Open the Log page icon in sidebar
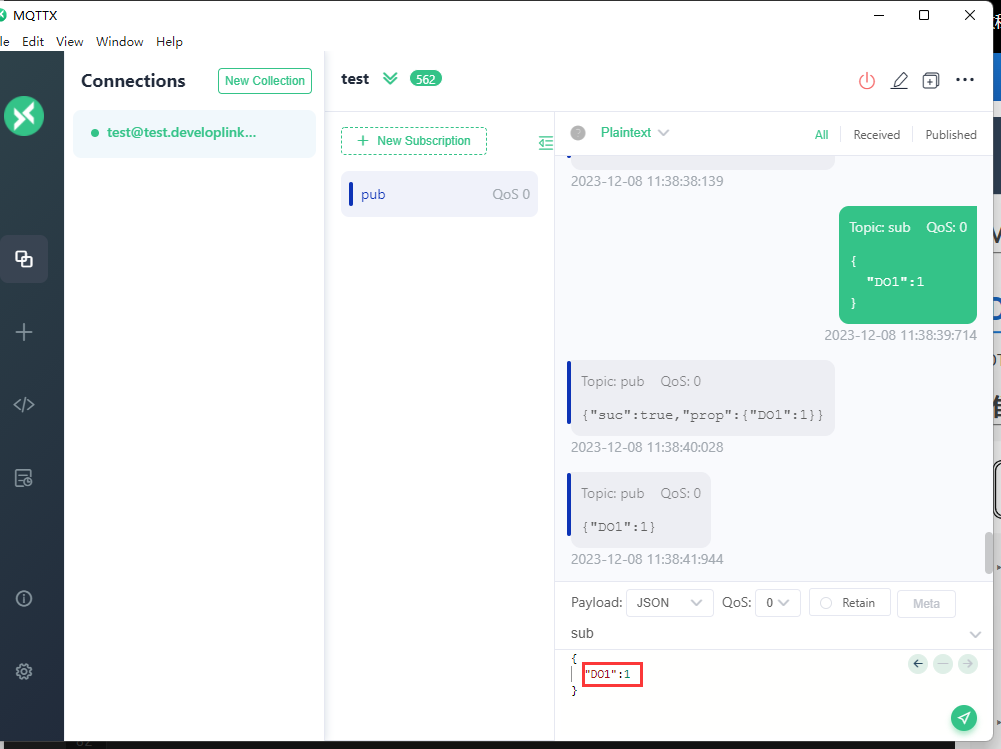This screenshot has height=749, width=1001. [x=24, y=478]
